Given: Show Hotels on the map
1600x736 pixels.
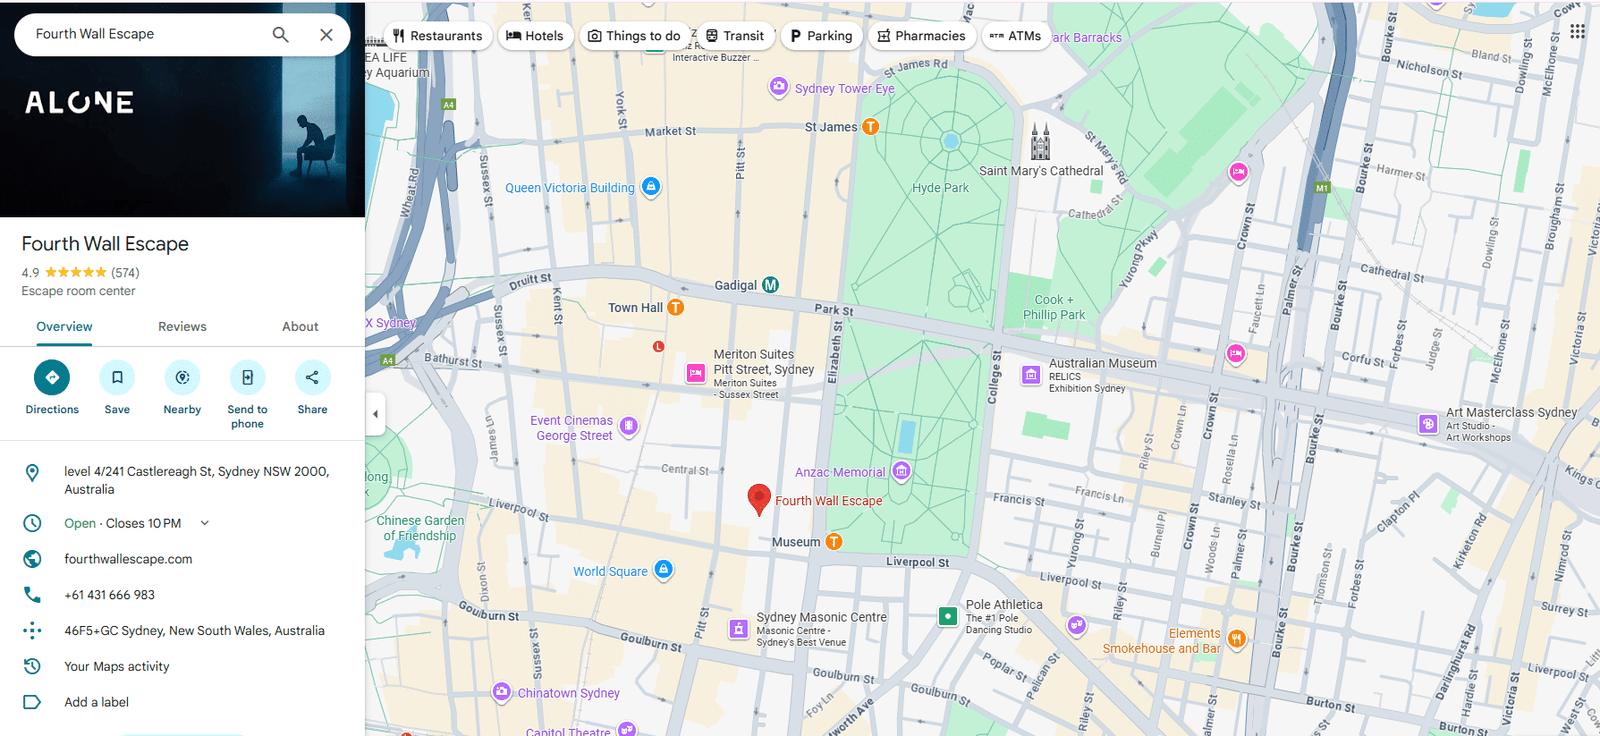Looking at the screenshot, I should click(x=535, y=36).
